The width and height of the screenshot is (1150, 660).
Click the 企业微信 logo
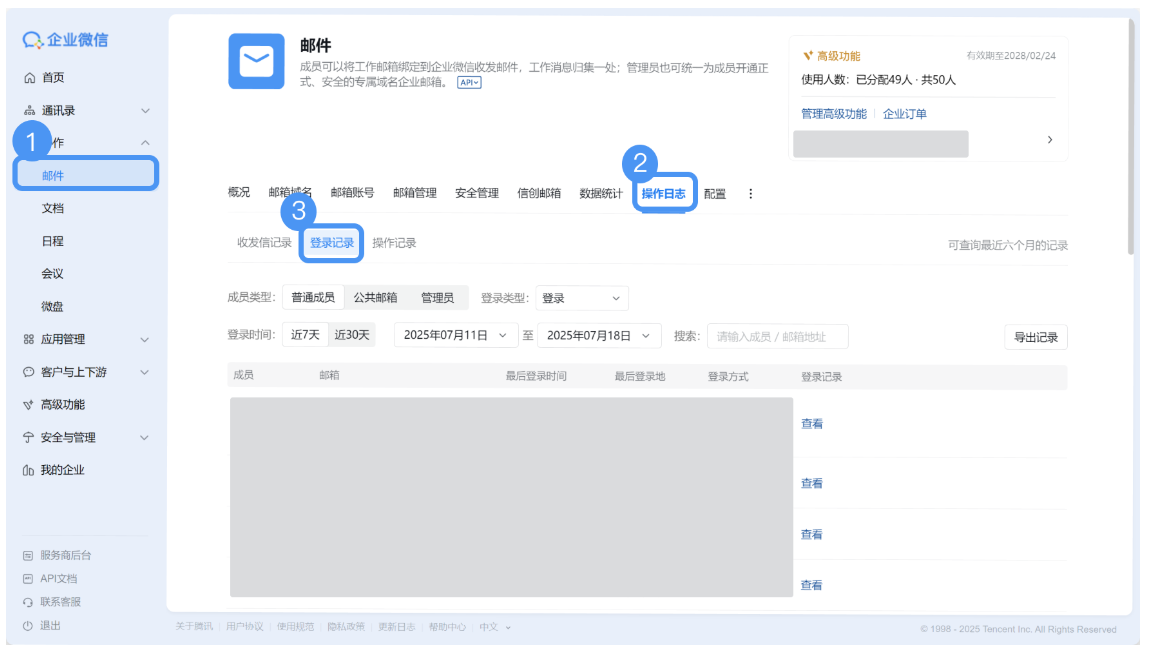(x=65, y=40)
